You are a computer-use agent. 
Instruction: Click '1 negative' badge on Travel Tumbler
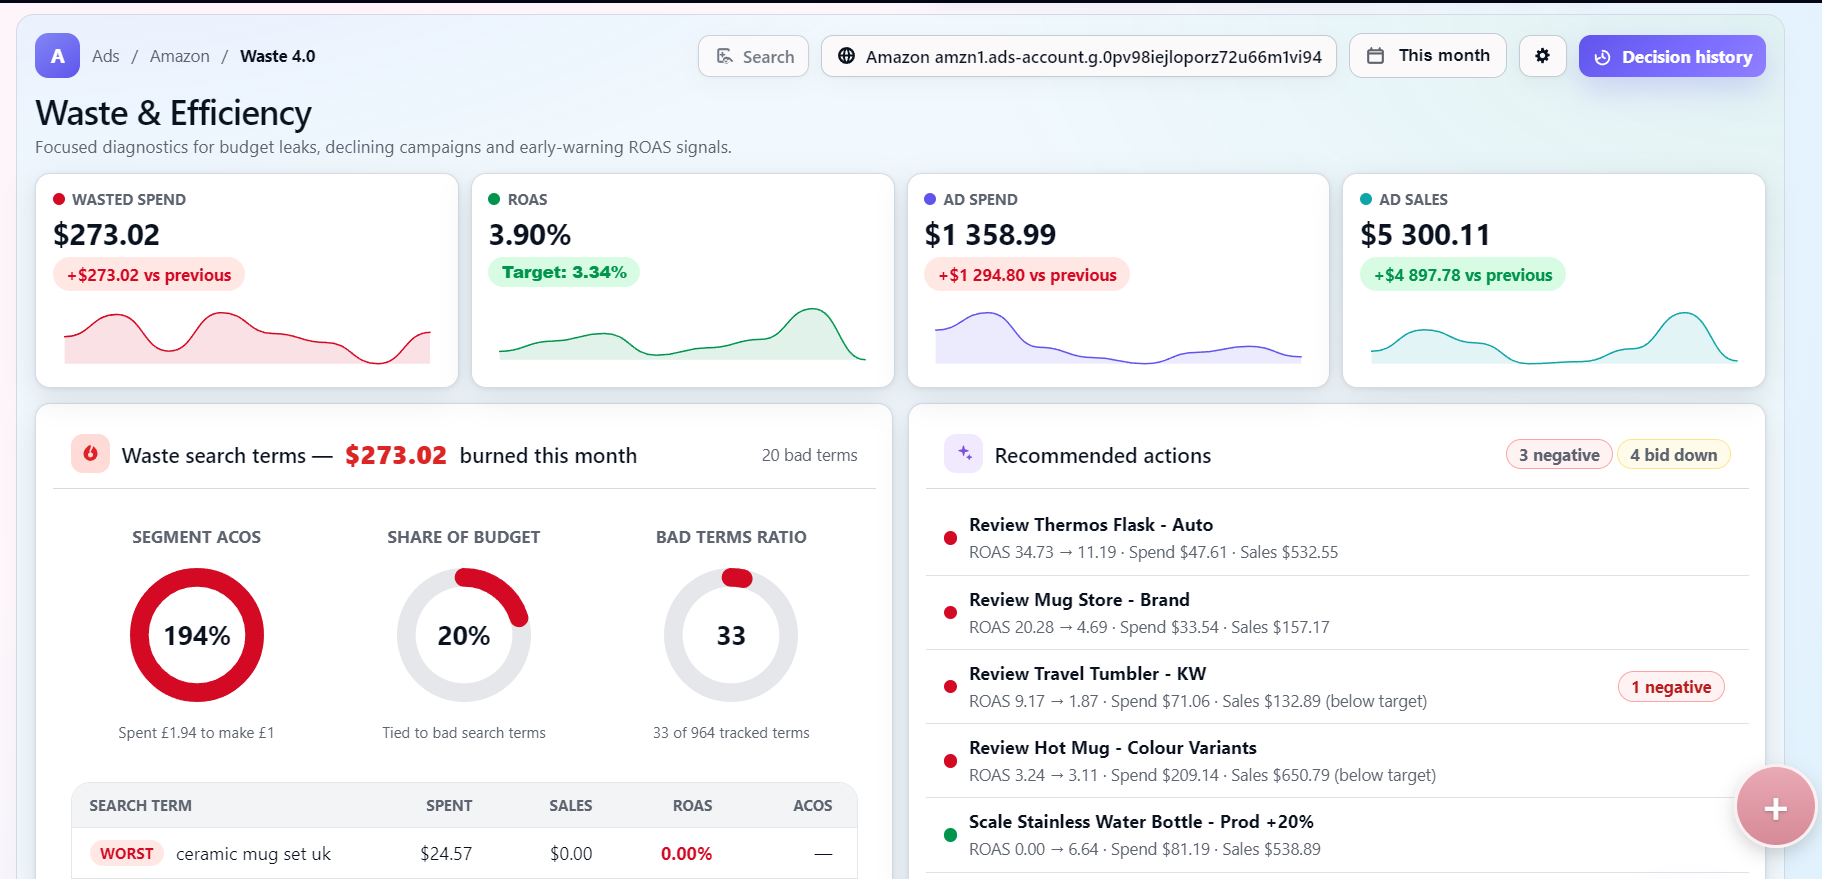1671,687
